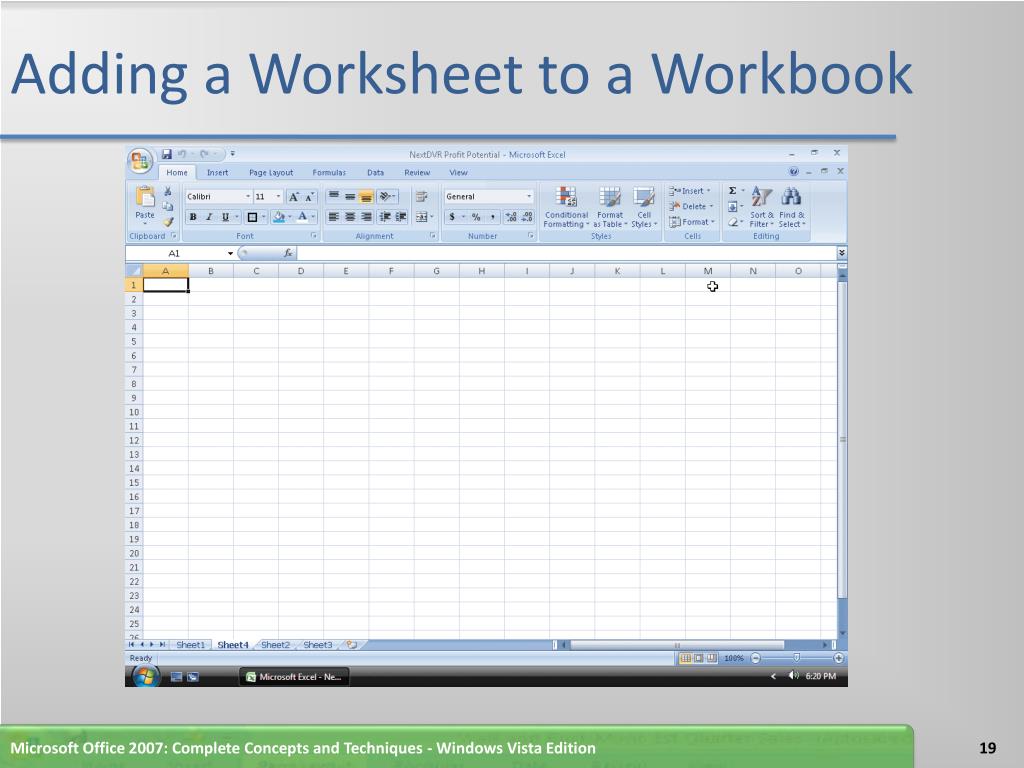Screen dimensions: 1024x768
Task: Click the Insert Worksheet tab icon
Action: [x=352, y=645]
